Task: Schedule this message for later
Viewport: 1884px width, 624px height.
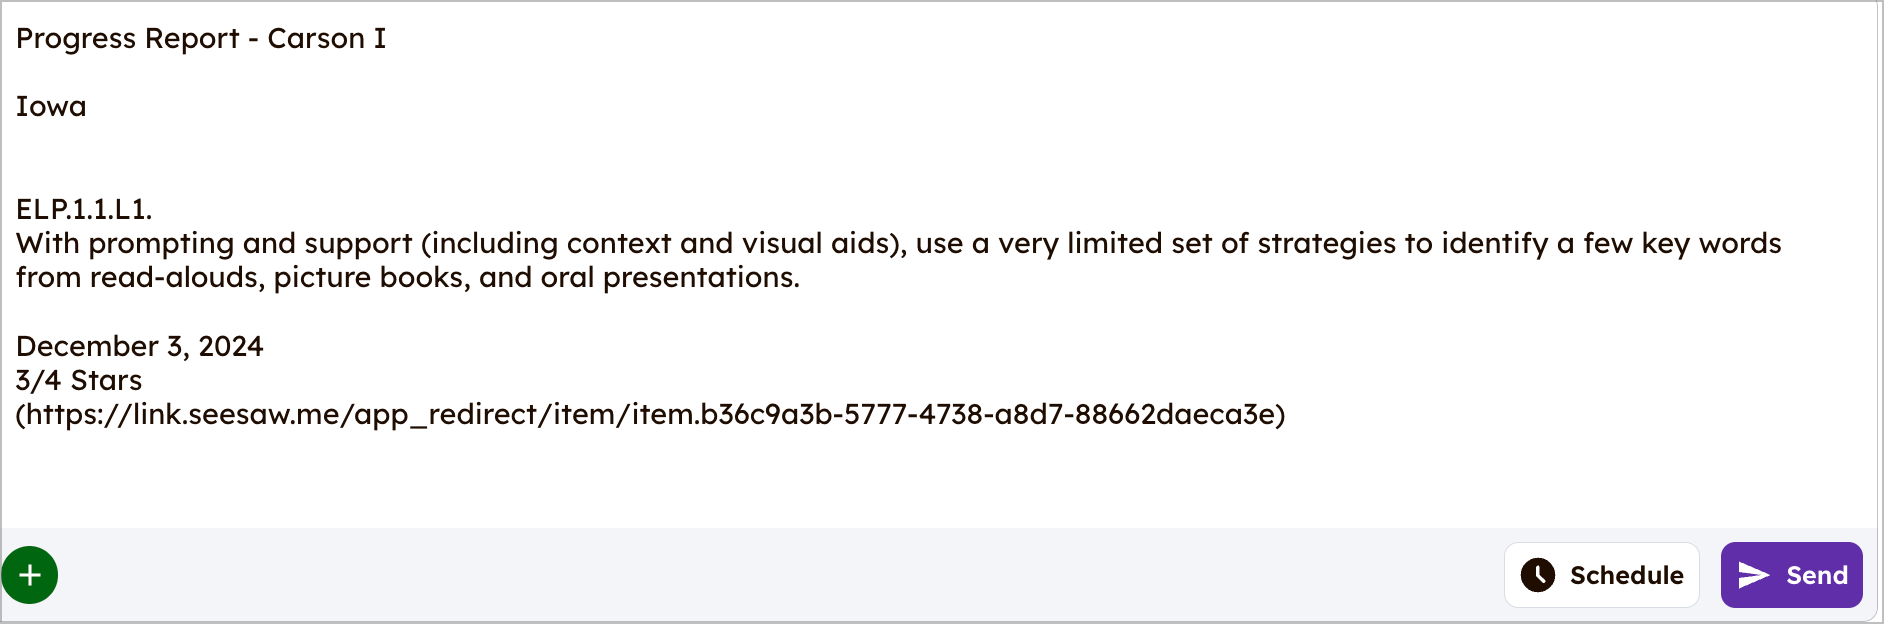Action: (x=1601, y=575)
